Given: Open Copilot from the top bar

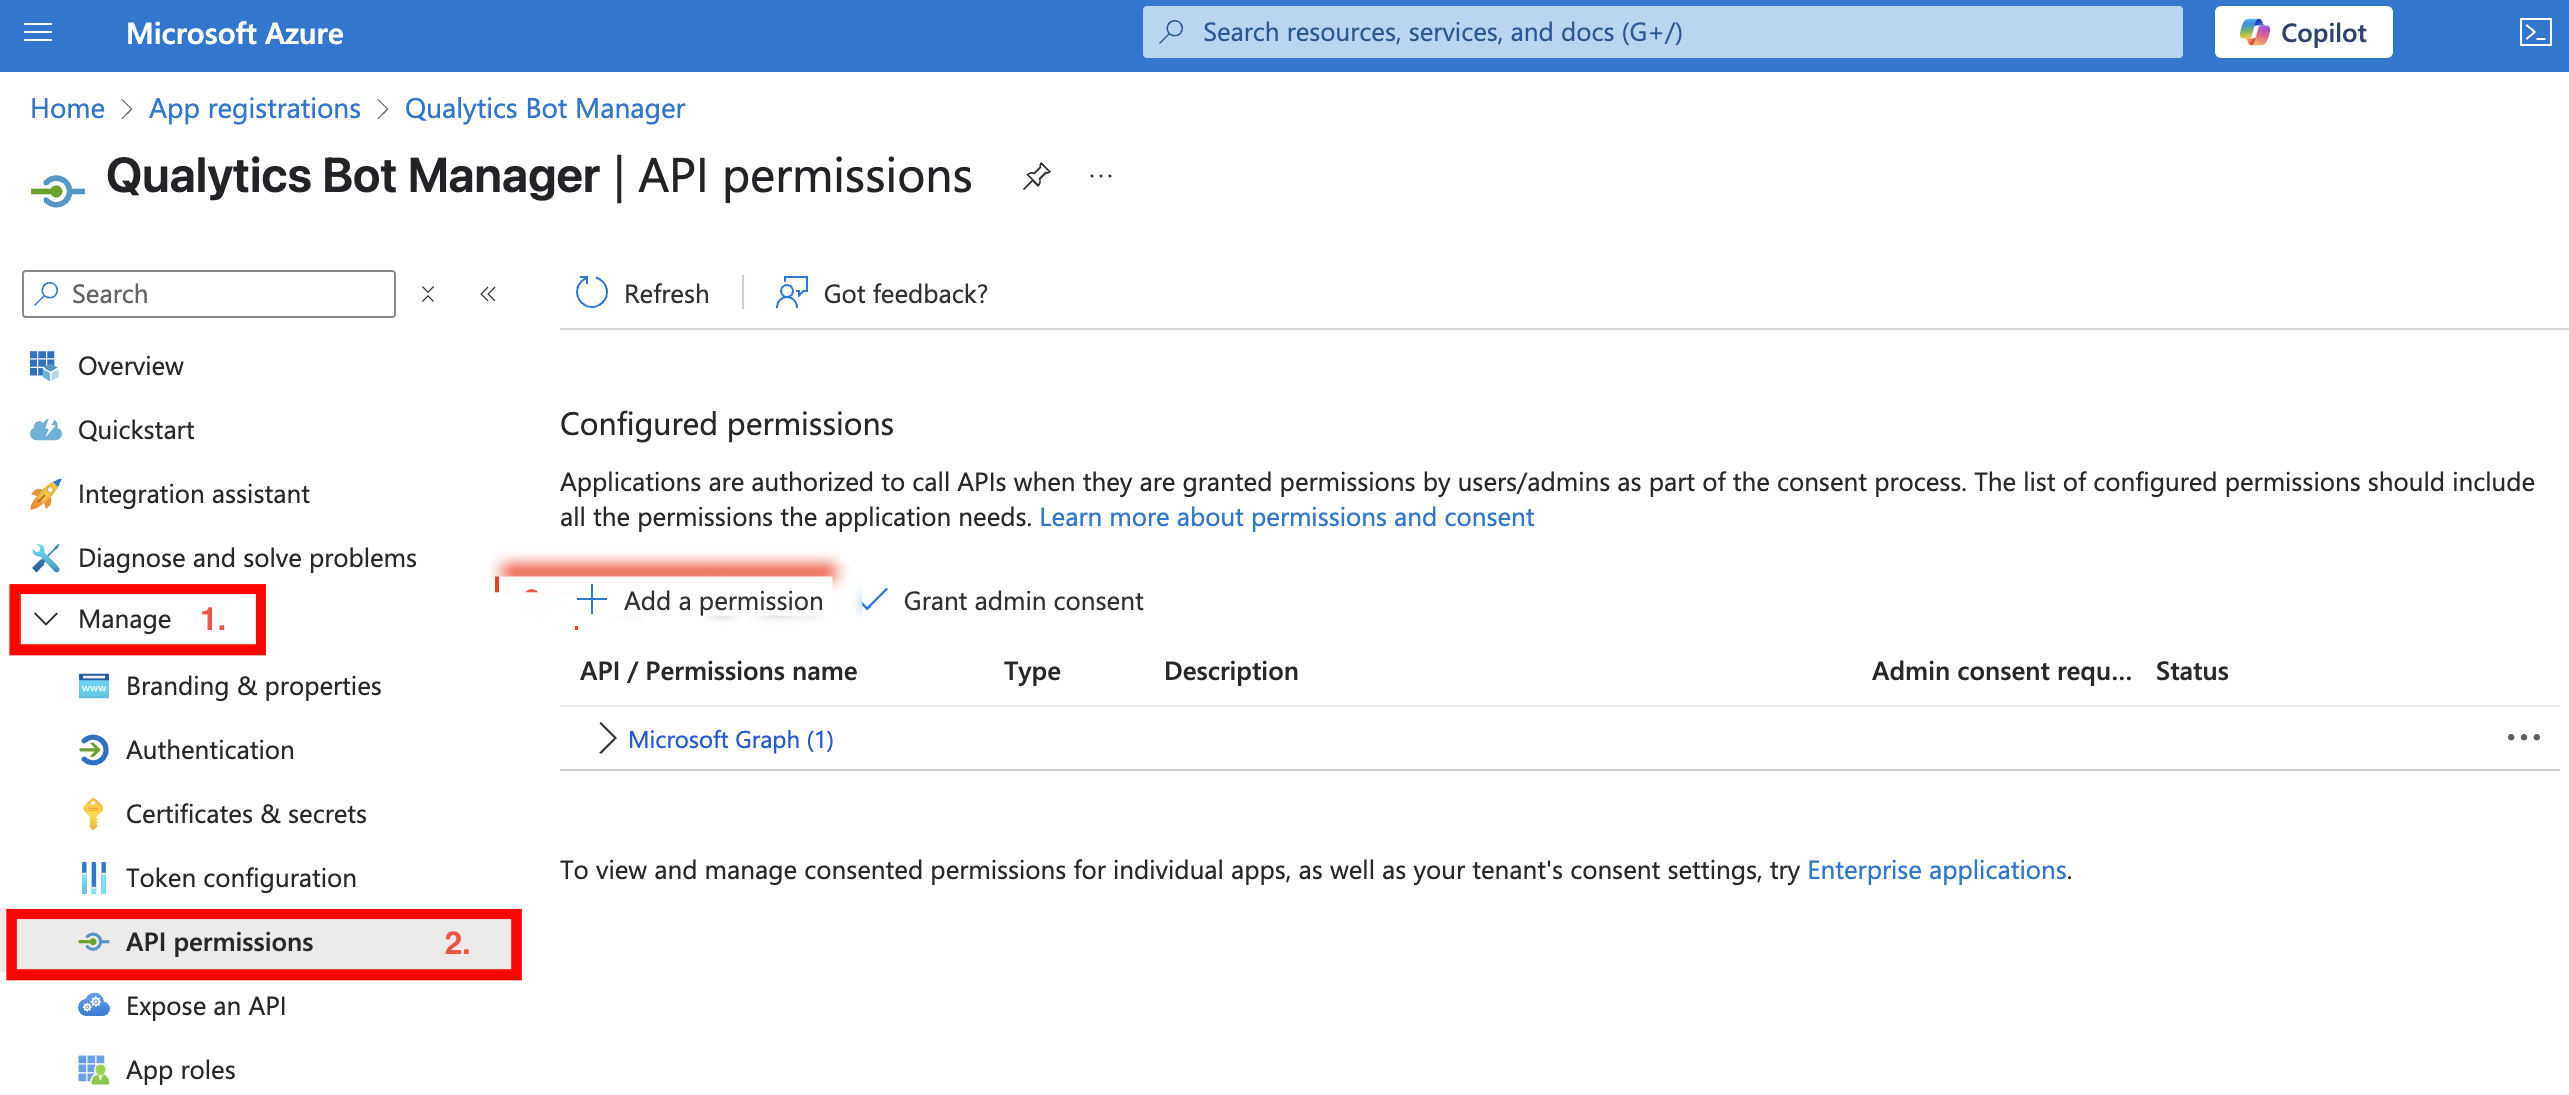Looking at the screenshot, I should click(2302, 31).
